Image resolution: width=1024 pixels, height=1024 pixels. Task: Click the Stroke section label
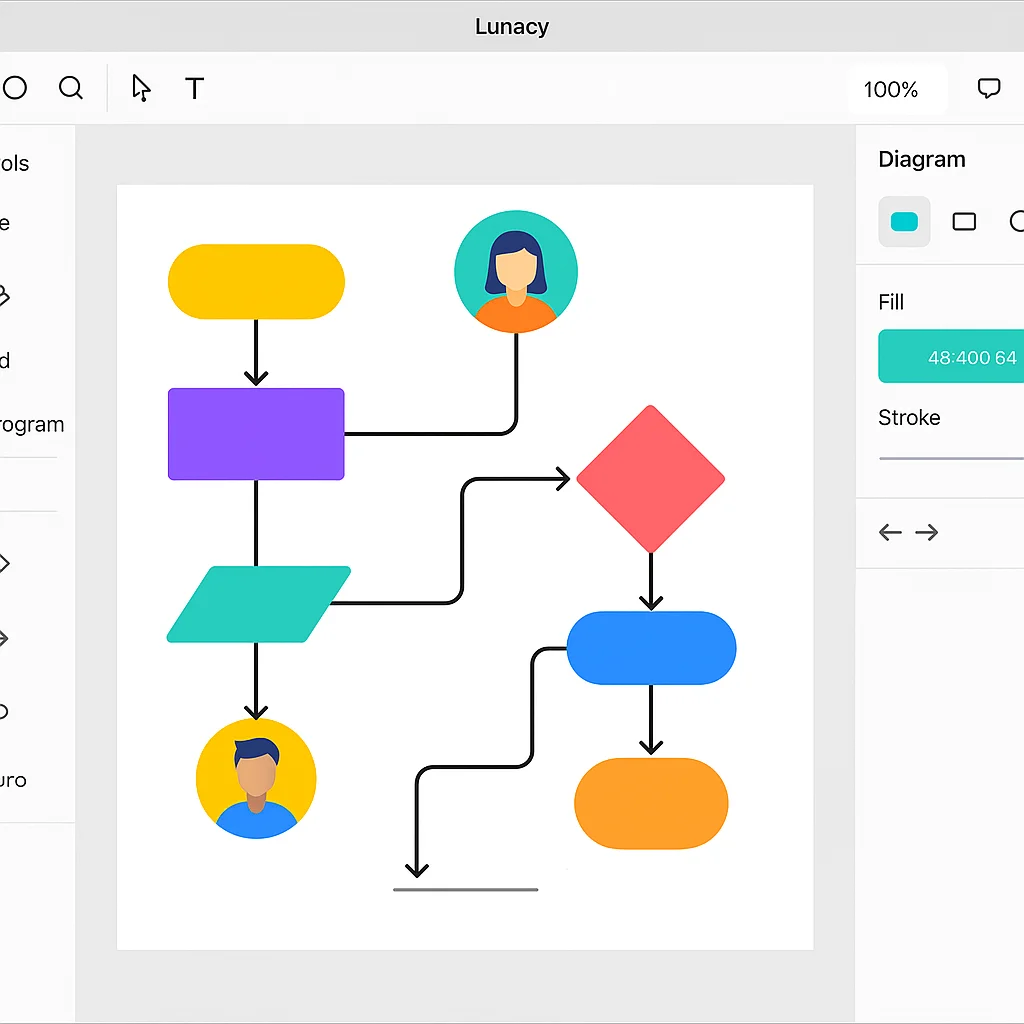pos(909,418)
